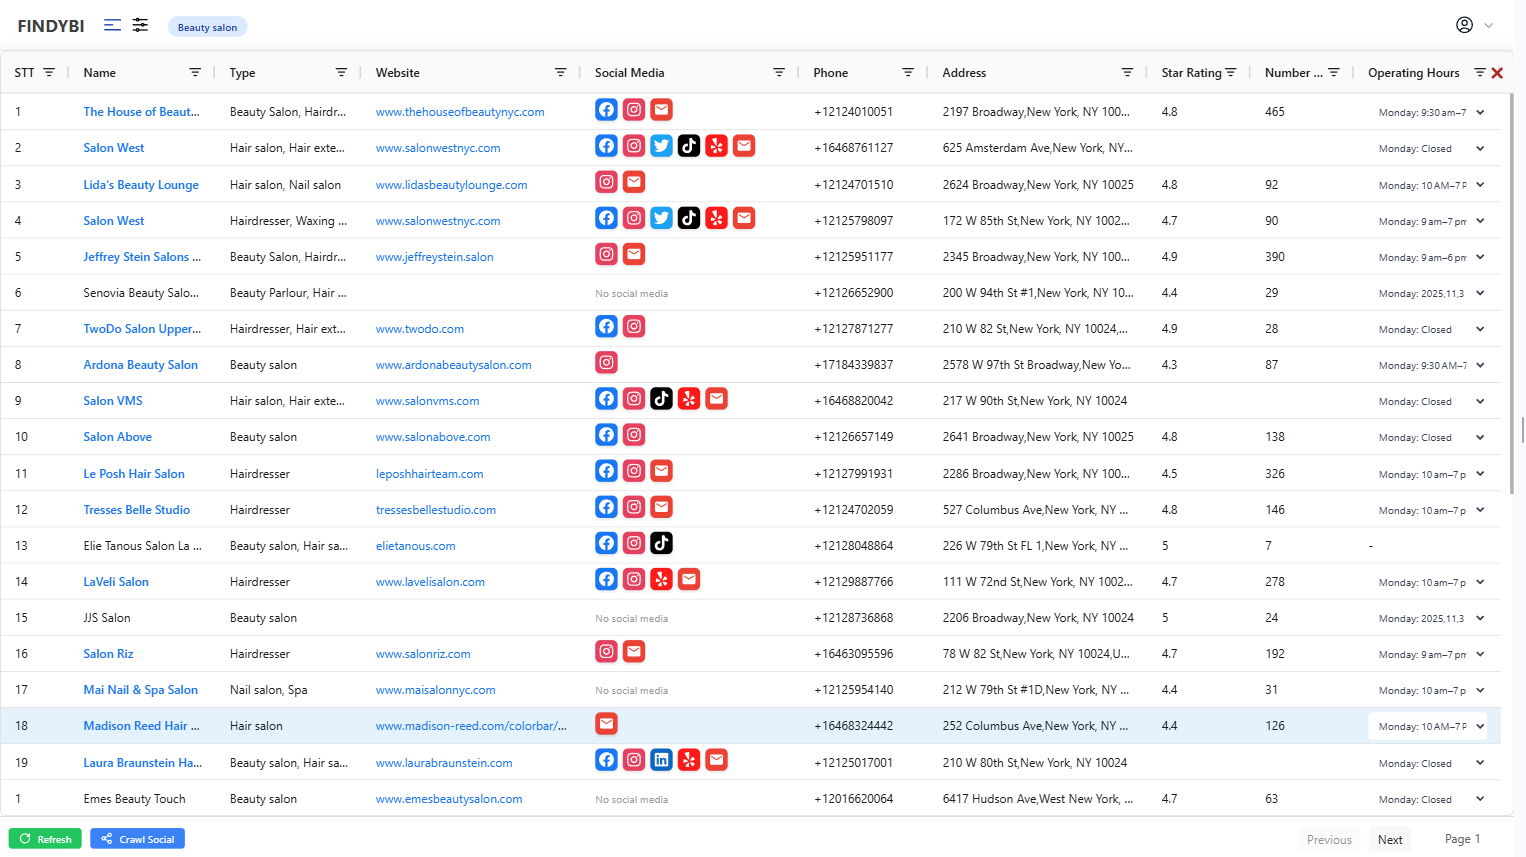
Task: Click Yelp icon for Salon West on W 85th St
Action: [716, 218]
